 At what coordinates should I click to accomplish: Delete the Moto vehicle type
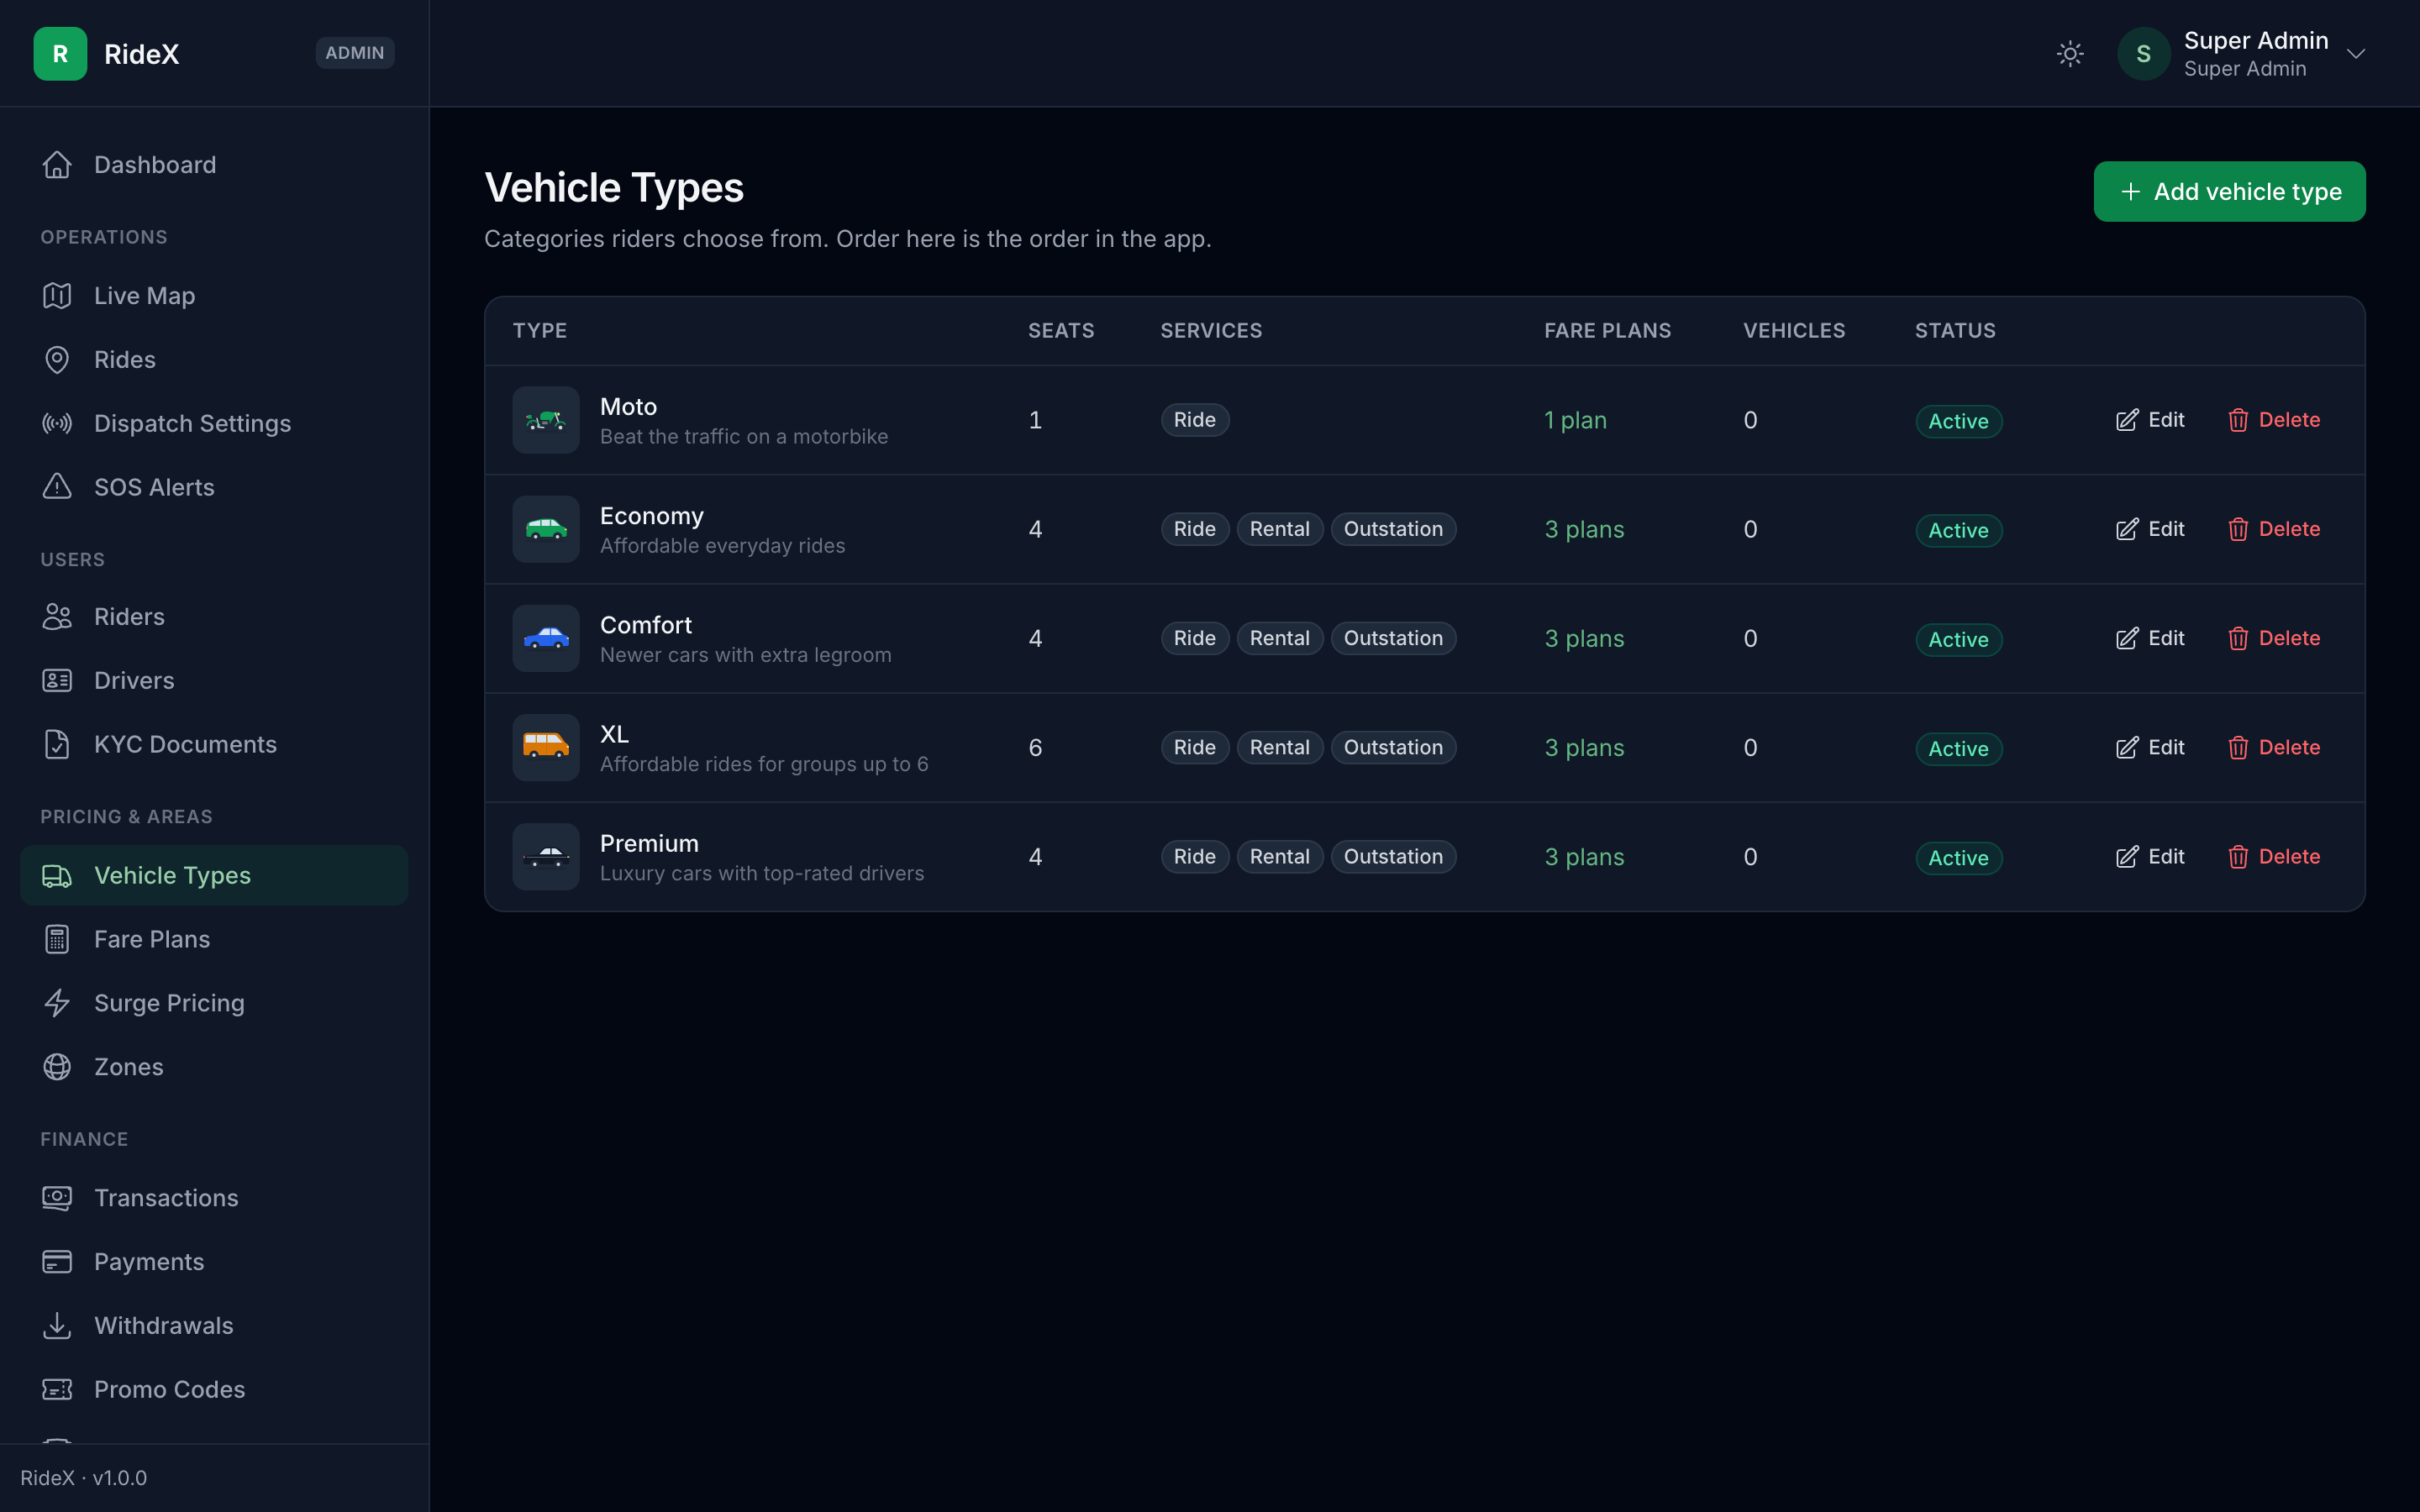click(2274, 420)
